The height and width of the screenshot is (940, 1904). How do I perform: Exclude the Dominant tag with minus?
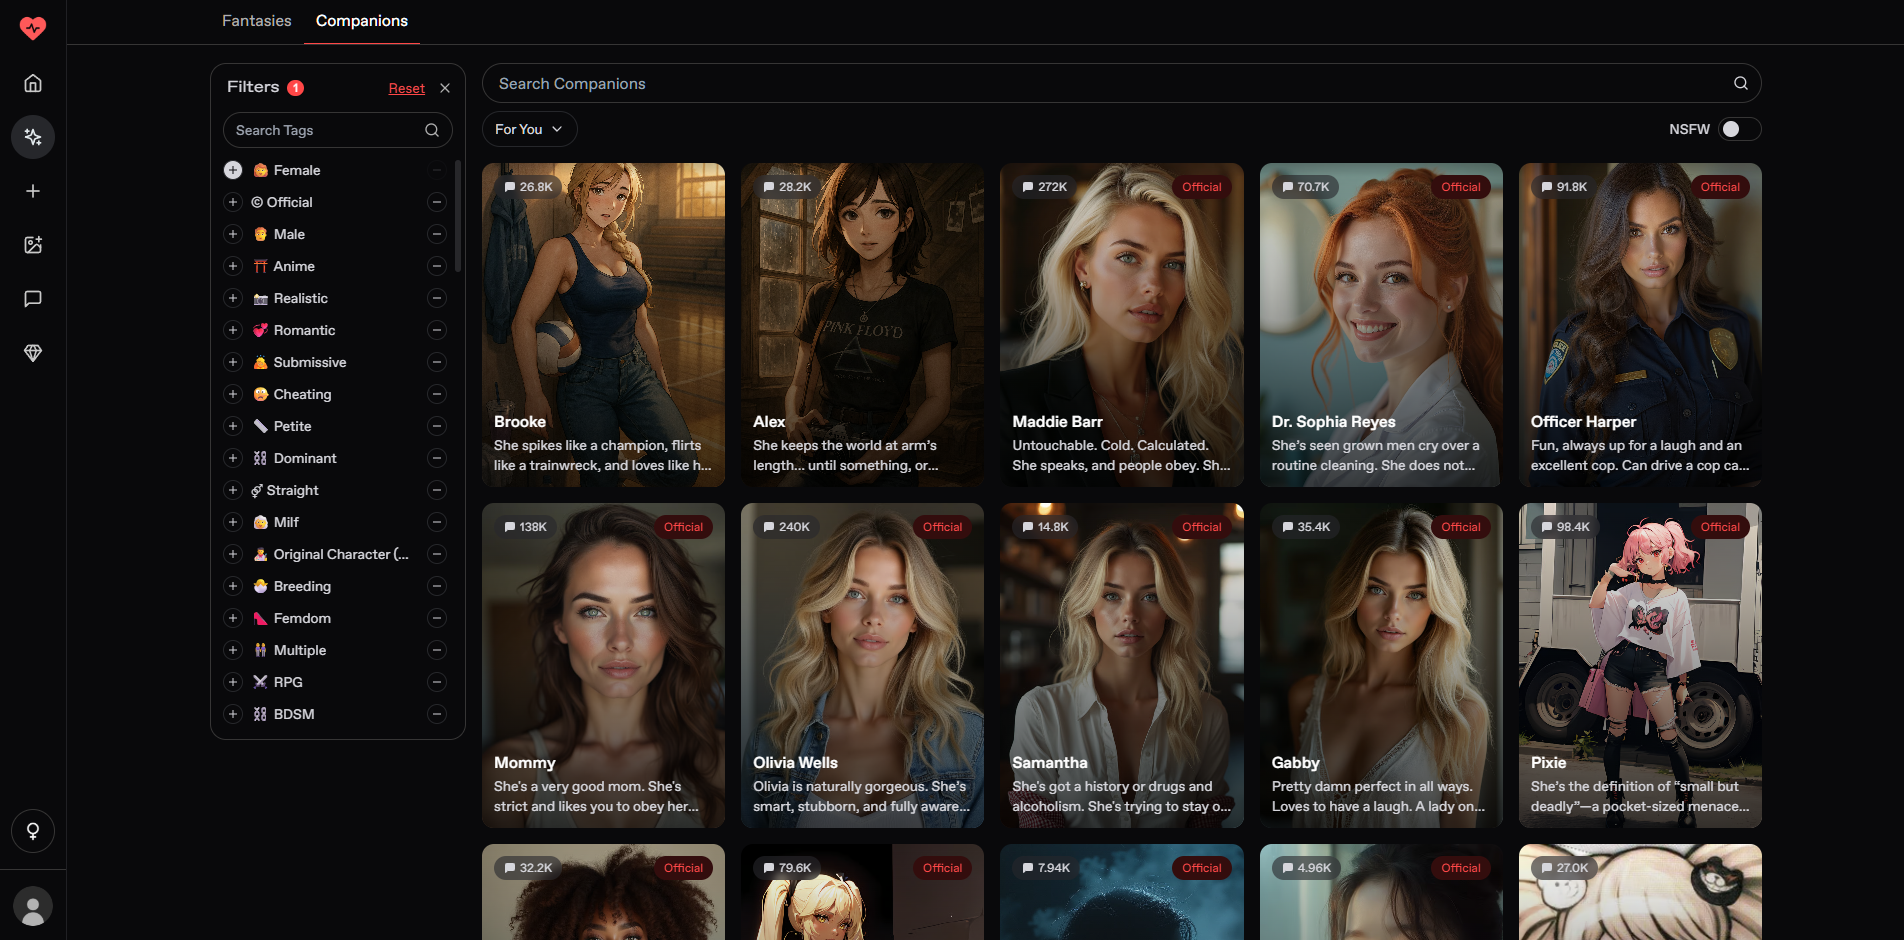pos(437,458)
